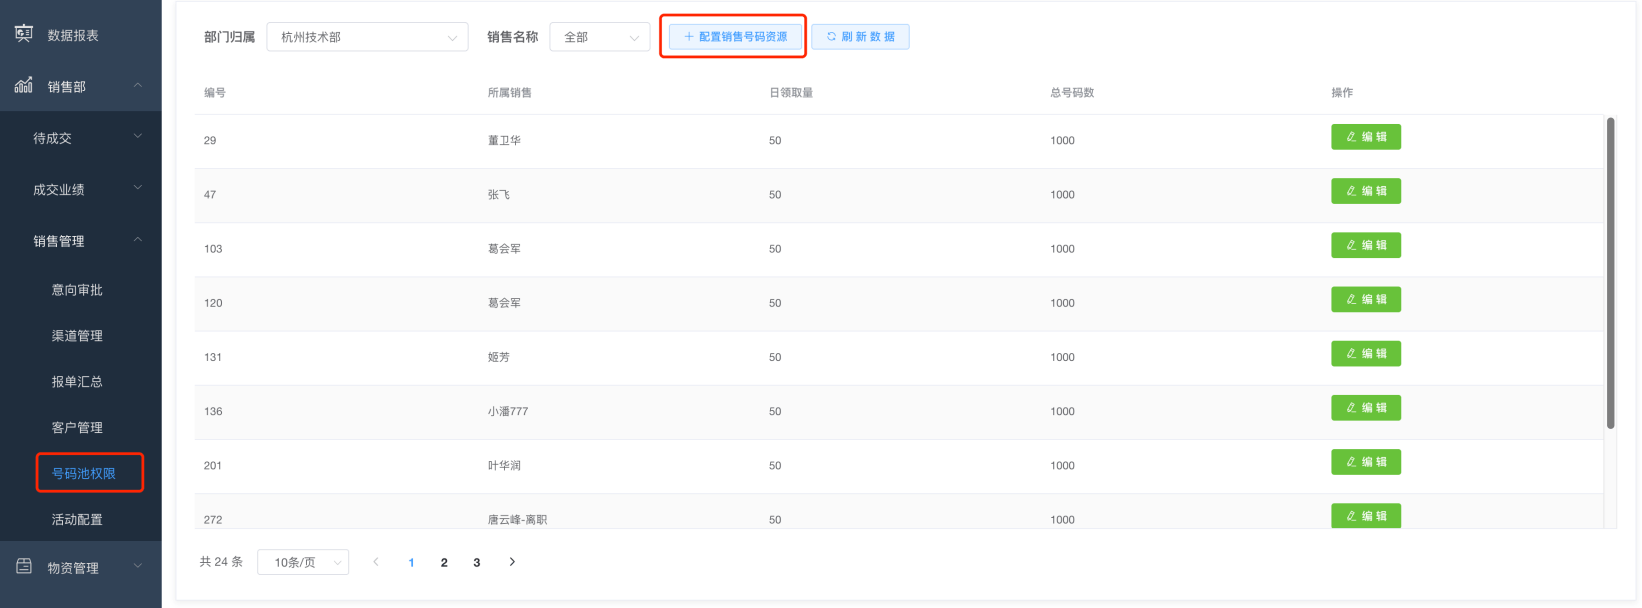Select 客户管理 menu item

[x=77, y=427]
